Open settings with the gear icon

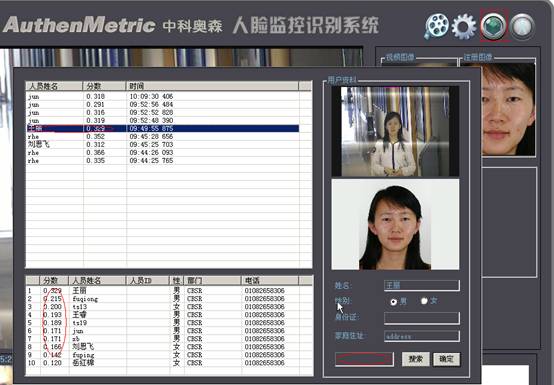click(x=464, y=26)
